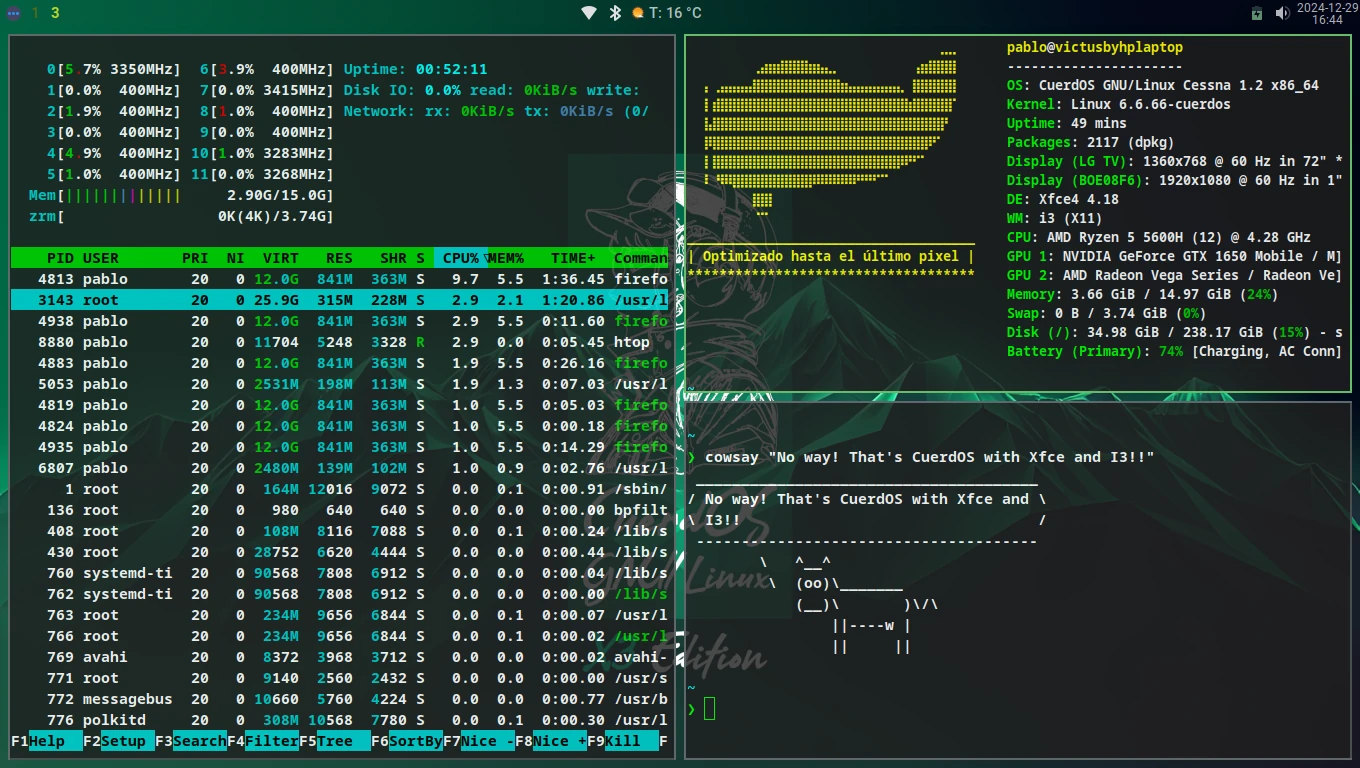
Task: Sort htop by RES column header
Action: (x=339, y=258)
